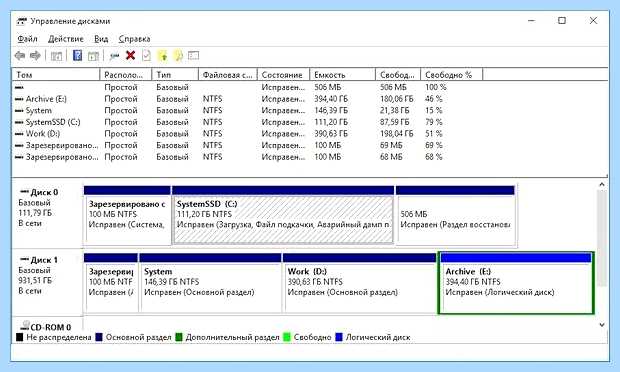Click the light green Свободно legend swatch

[x=287, y=337]
